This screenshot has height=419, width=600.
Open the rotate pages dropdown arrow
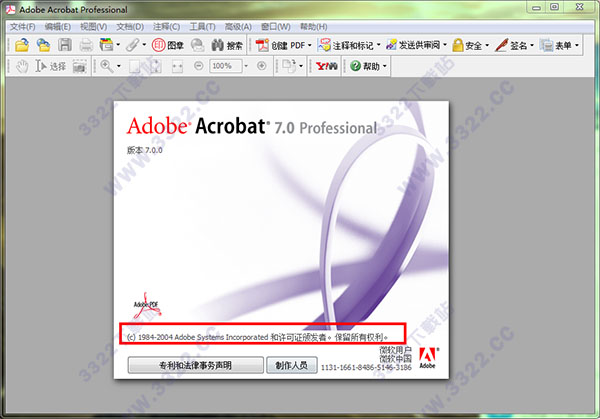point(301,66)
